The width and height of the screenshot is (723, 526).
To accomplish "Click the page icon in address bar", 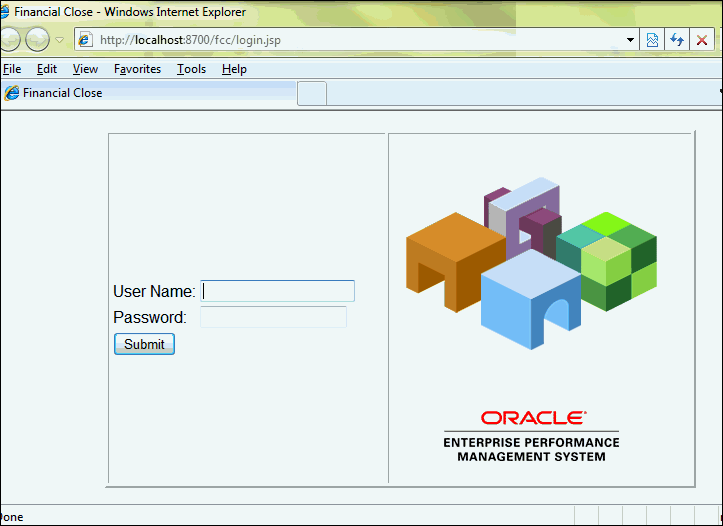I will tap(86, 40).
